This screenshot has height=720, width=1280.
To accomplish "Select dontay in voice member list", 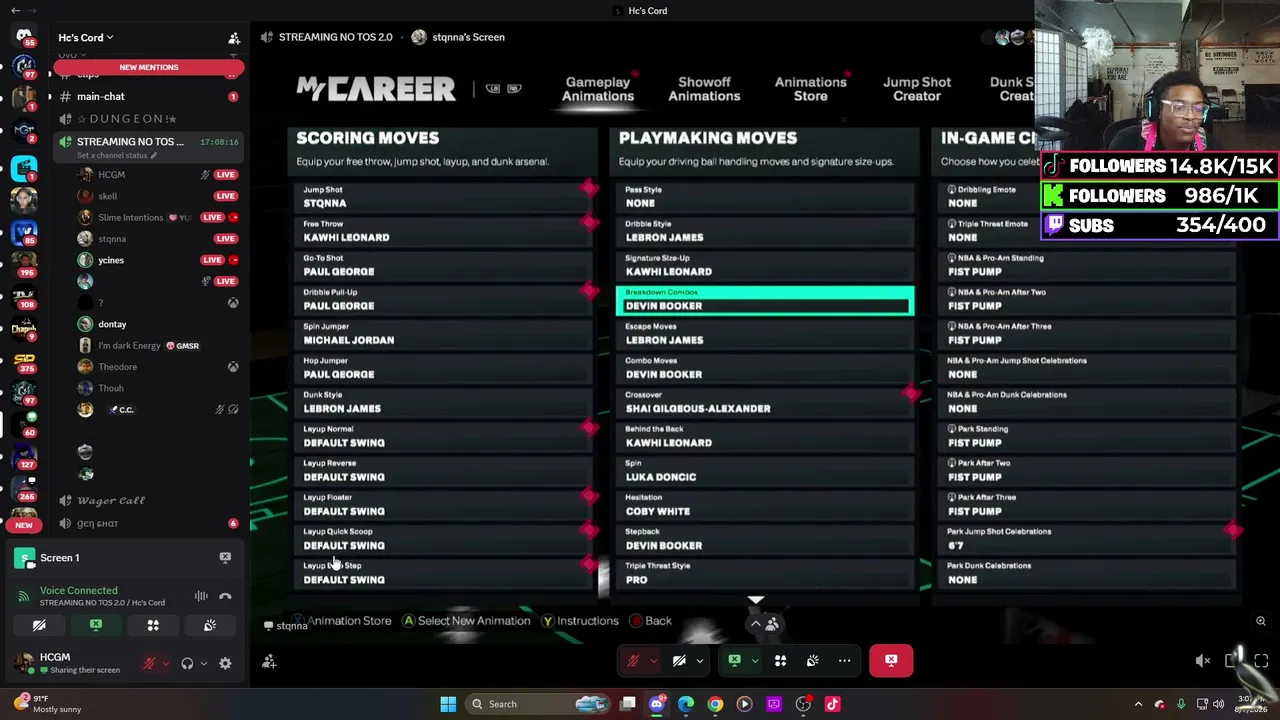I will tap(112, 324).
